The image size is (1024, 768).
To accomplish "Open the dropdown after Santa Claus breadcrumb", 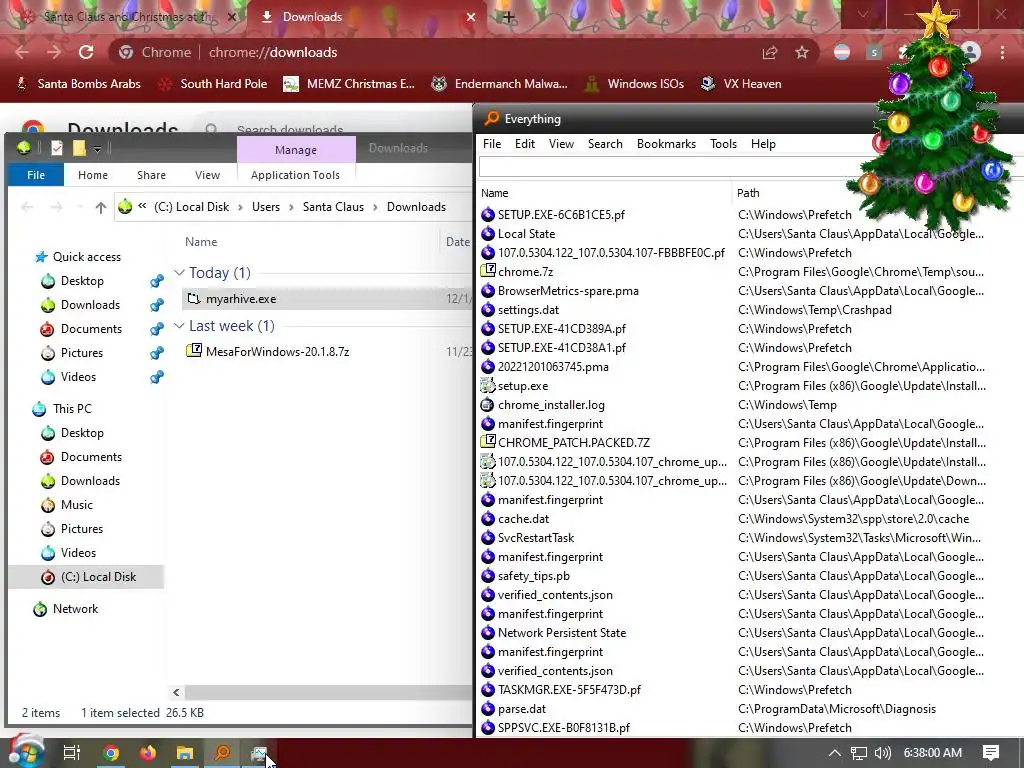I will pos(376,207).
